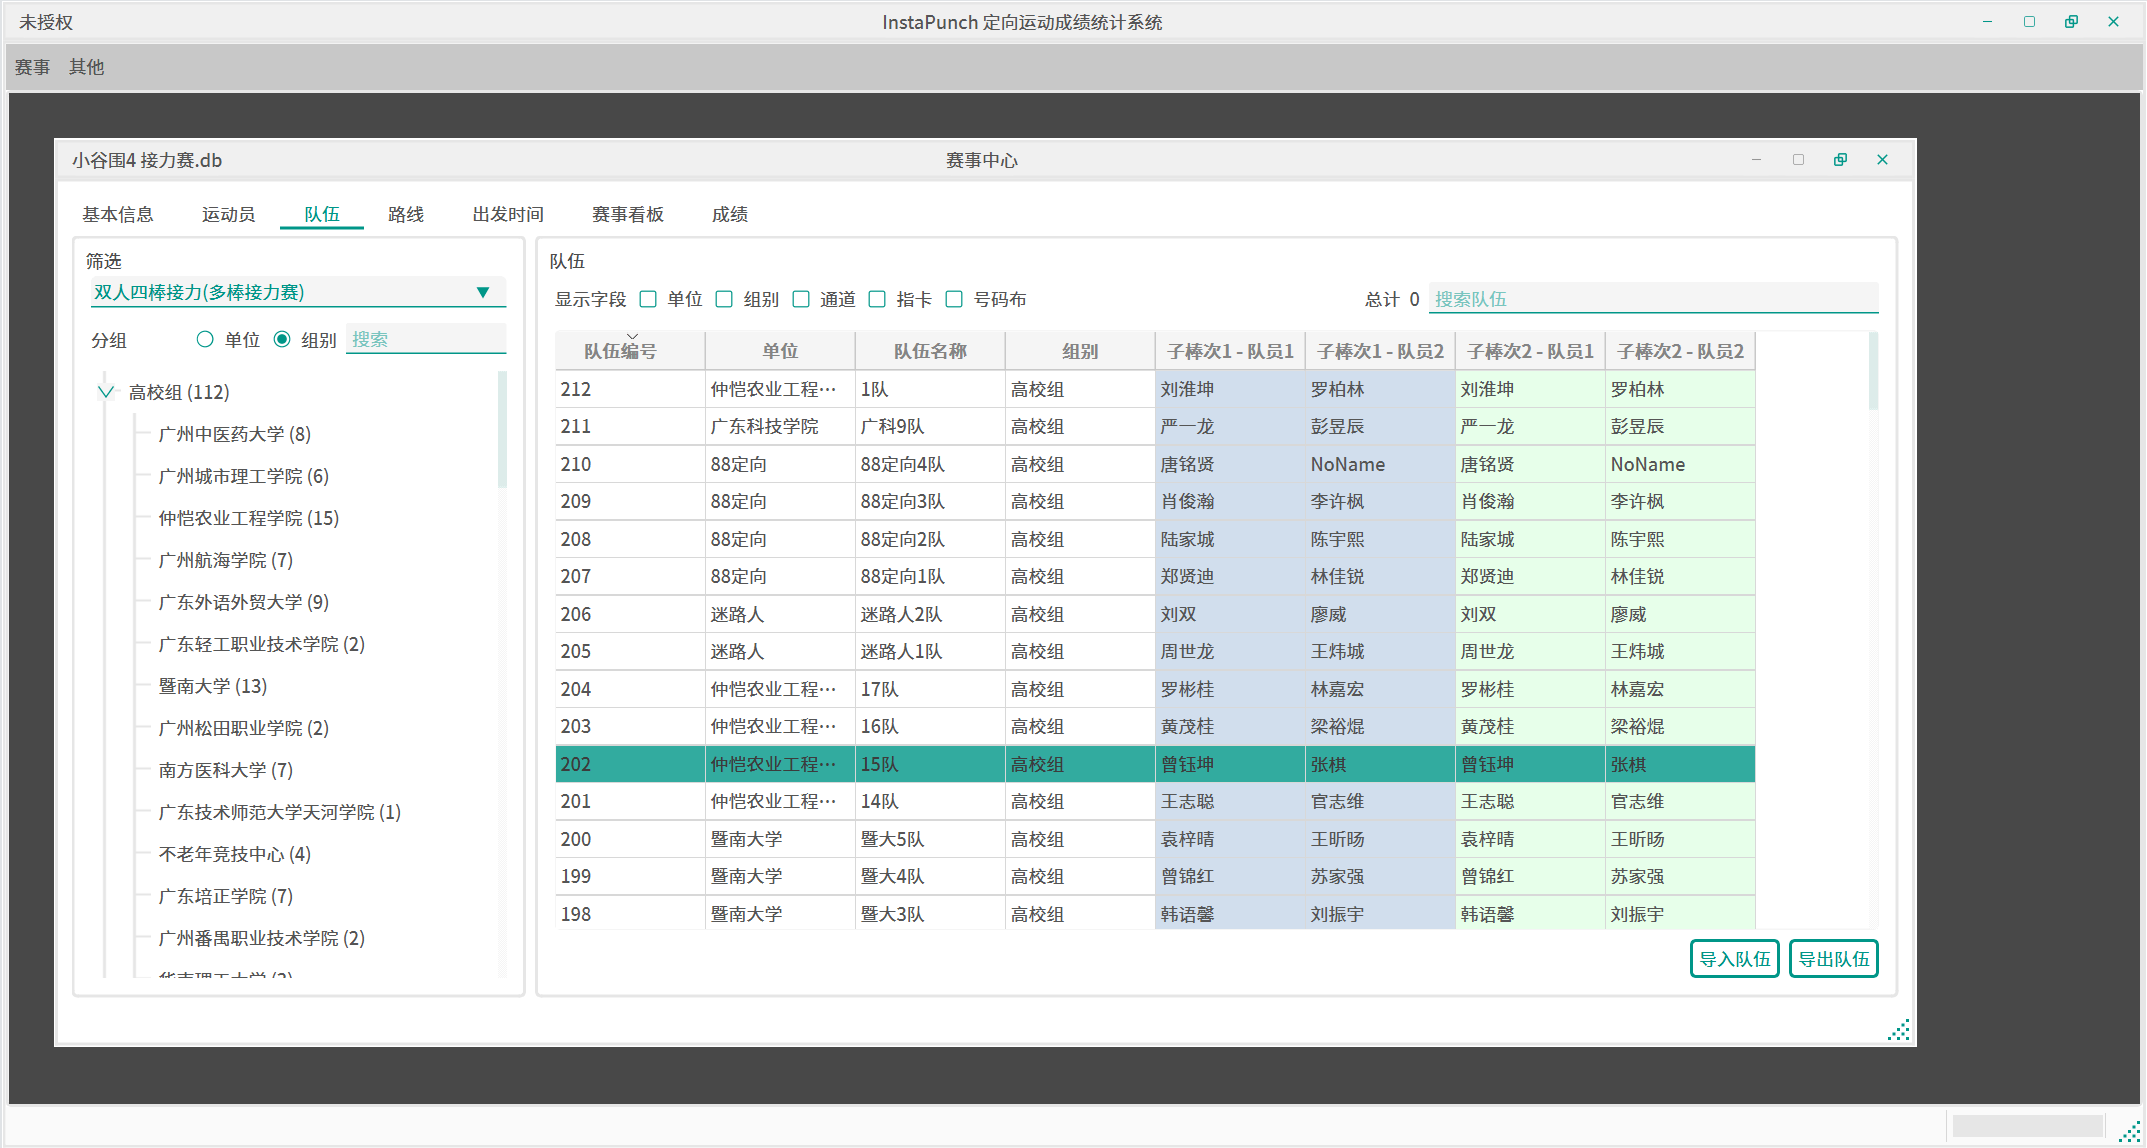The width and height of the screenshot is (2147, 1148).
Task: Maximize the 赛事中心 inner window
Action: pyautogui.click(x=1798, y=160)
